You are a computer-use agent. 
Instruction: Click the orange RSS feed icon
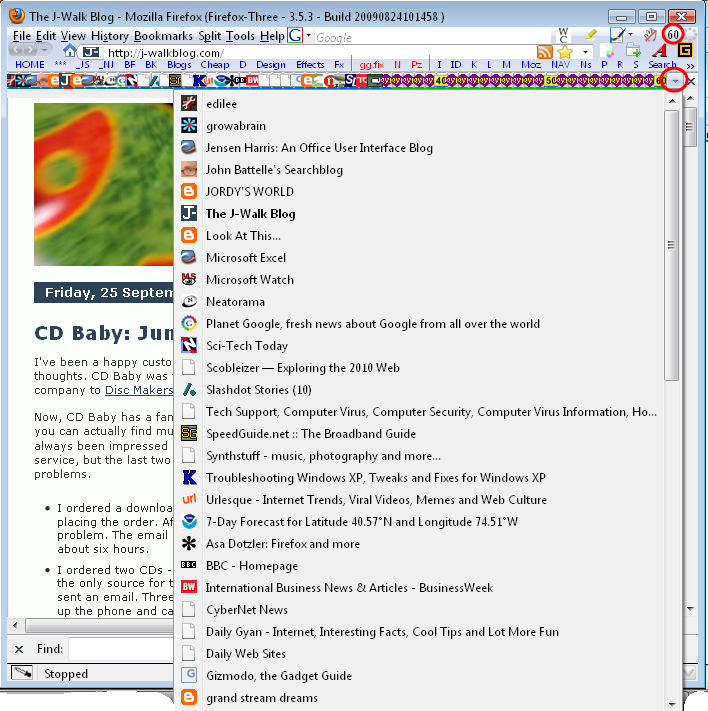(545, 51)
